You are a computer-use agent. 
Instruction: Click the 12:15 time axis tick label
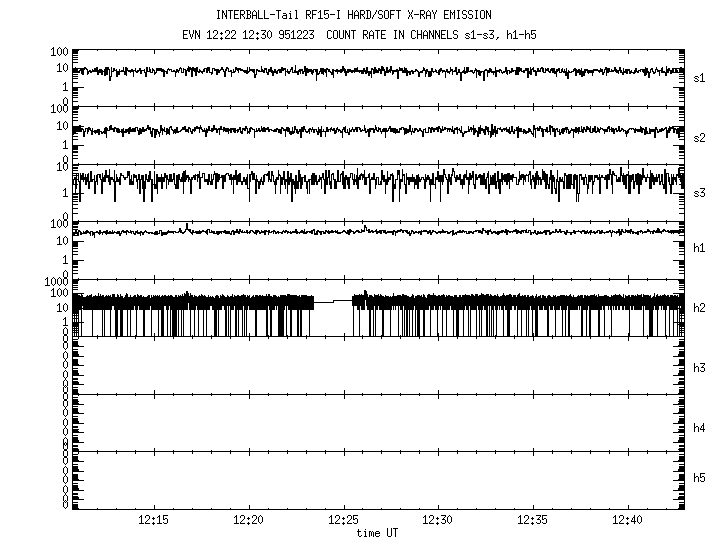point(153,520)
